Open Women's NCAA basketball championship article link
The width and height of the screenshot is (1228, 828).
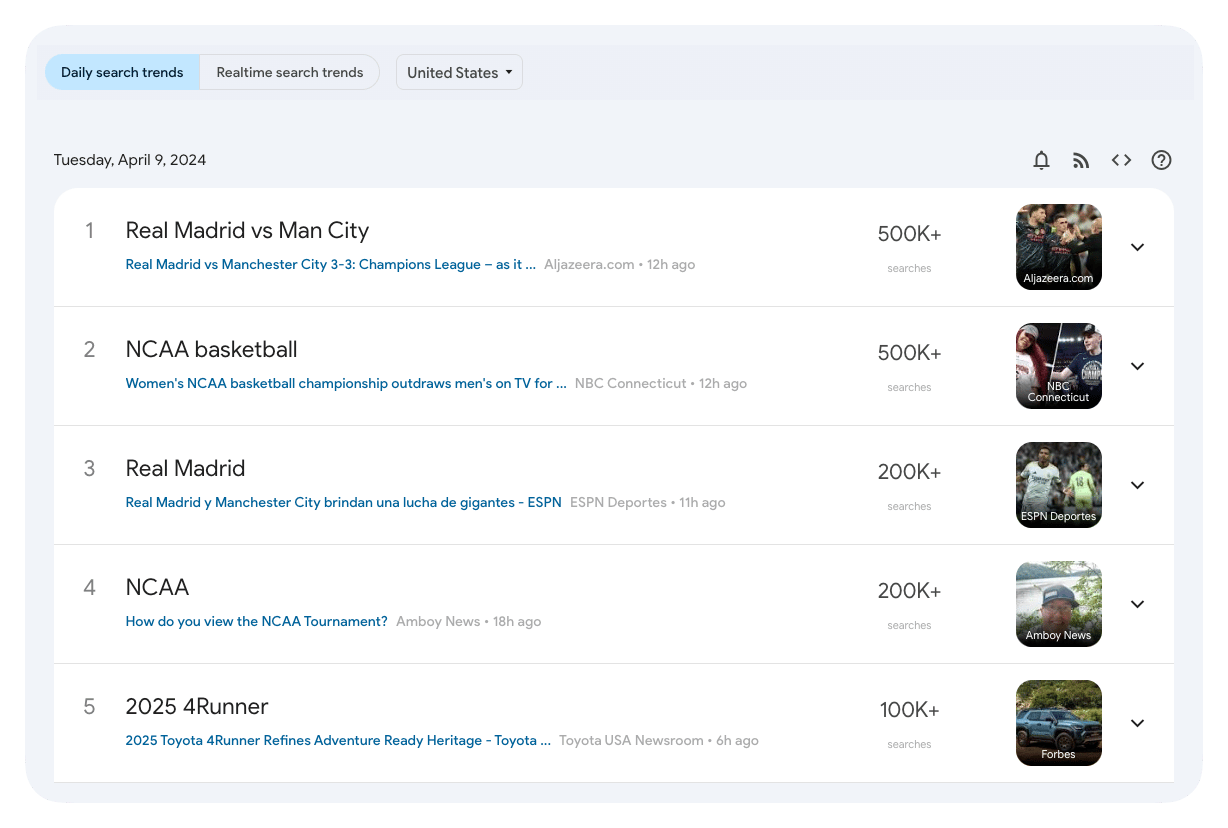click(x=346, y=384)
